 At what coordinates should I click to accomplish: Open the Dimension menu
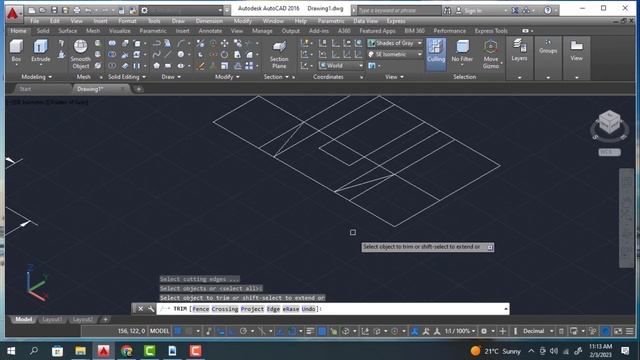[x=209, y=21]
